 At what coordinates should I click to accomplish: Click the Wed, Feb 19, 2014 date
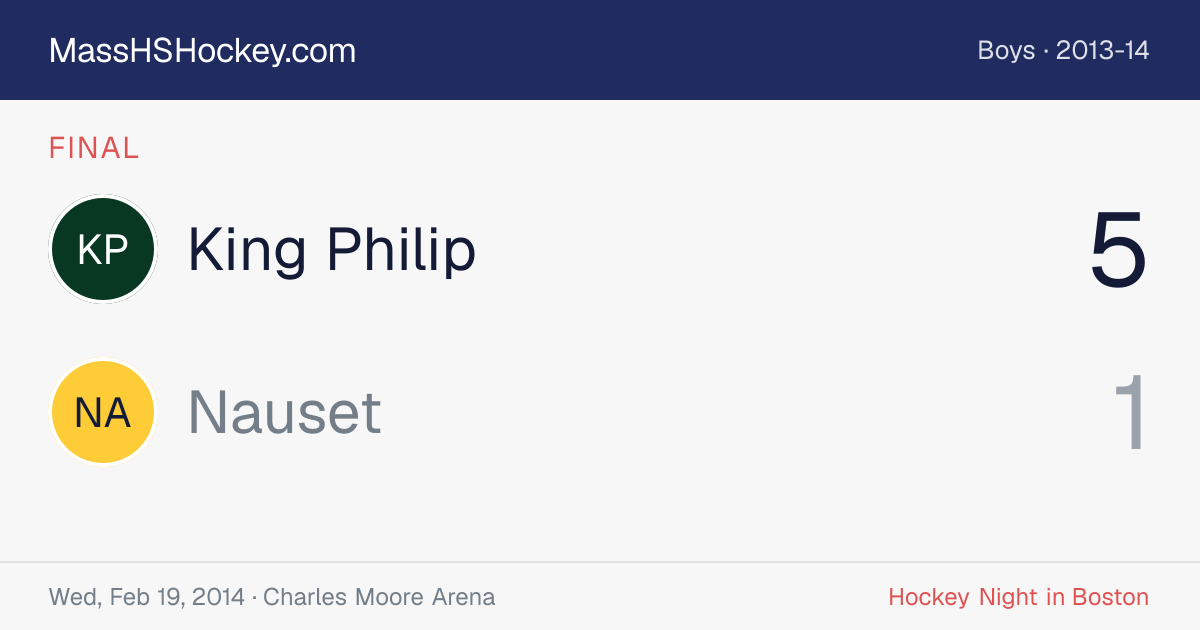147,597
